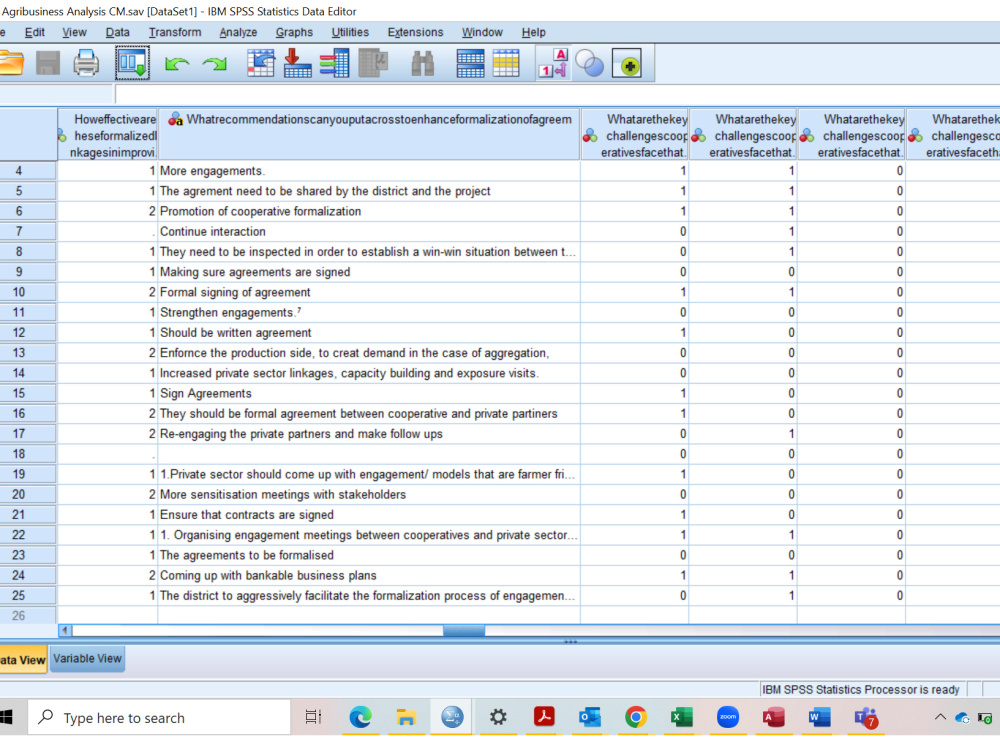Open the Variables info icon
Image resolution: width=1000 pixels, height=750 pixels.
point(335,63)
